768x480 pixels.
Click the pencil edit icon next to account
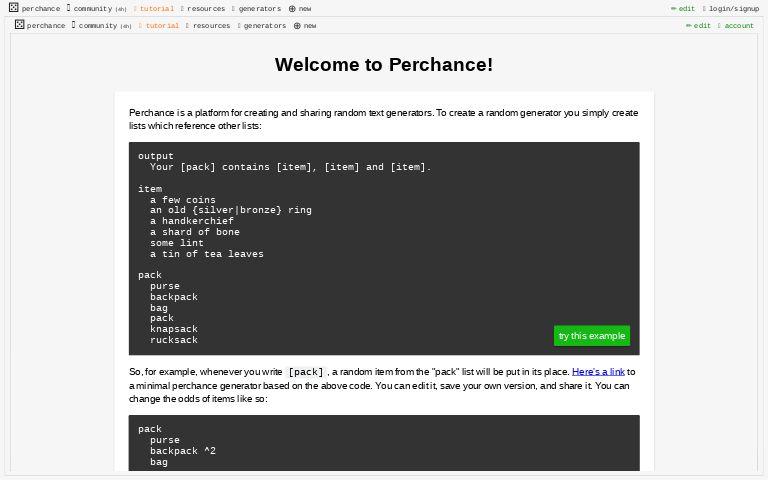coord(689,26)
